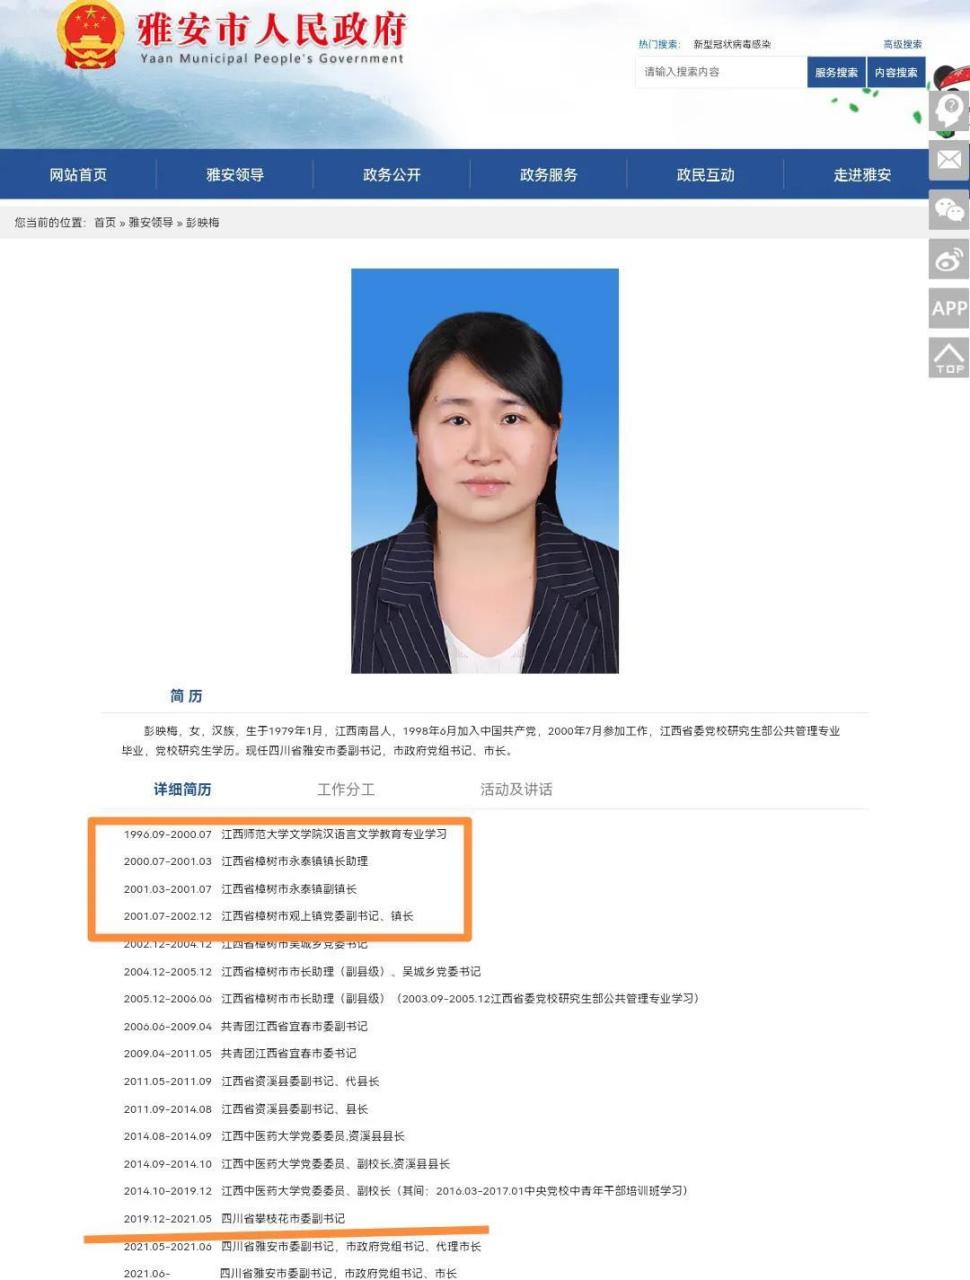Click the mail envelope icon on right sidebar
This screenshot has height=1280, width=970.
[948, 160]
